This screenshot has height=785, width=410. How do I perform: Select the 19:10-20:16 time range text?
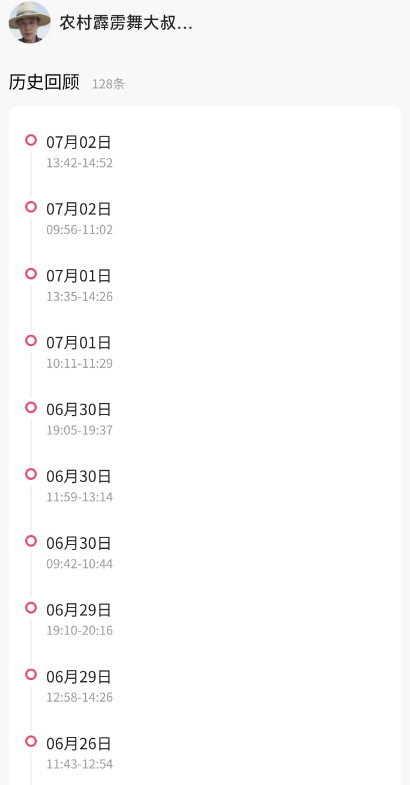[x=80, y=631]
